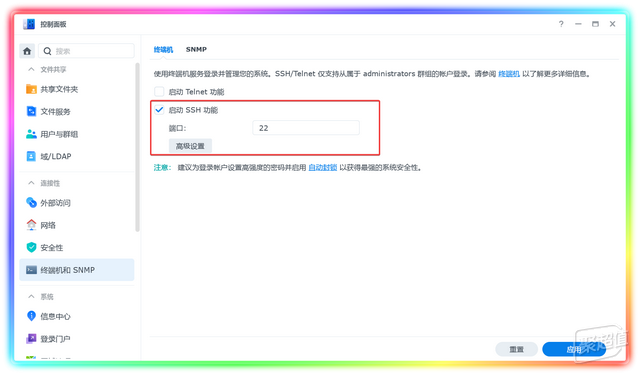Viewport: 640px width, 375px height.
Task: Follow the 自动封锁 auto block link
Action: point(322,167)
